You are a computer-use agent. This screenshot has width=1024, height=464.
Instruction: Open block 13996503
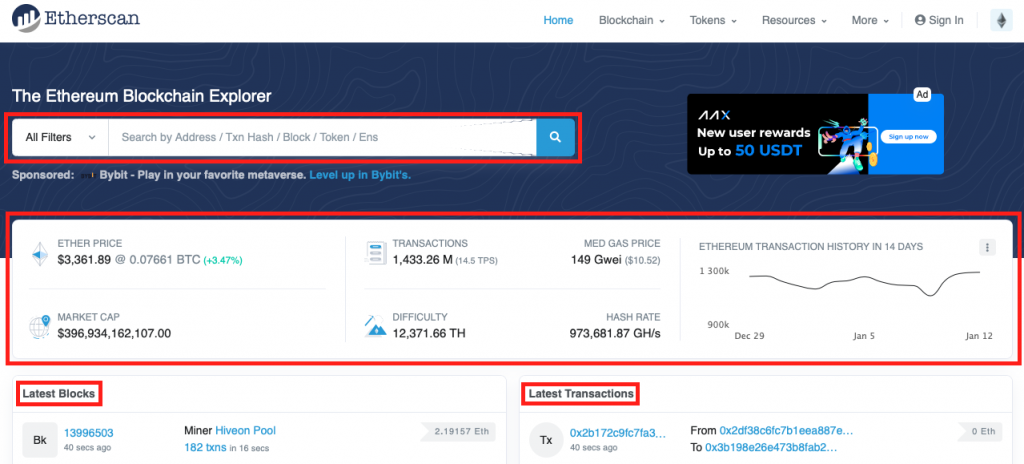tap(89, 433)
